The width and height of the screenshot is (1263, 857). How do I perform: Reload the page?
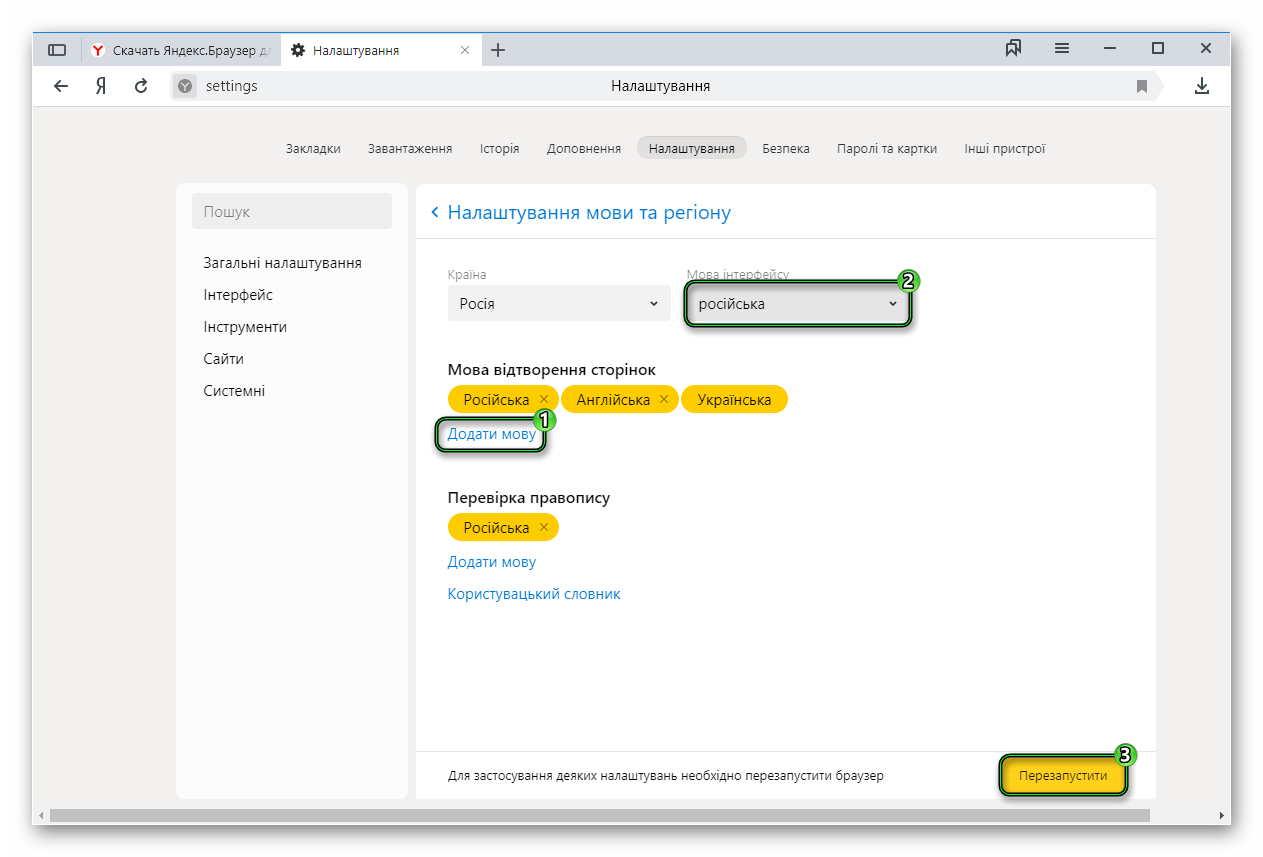pos(141,86)
